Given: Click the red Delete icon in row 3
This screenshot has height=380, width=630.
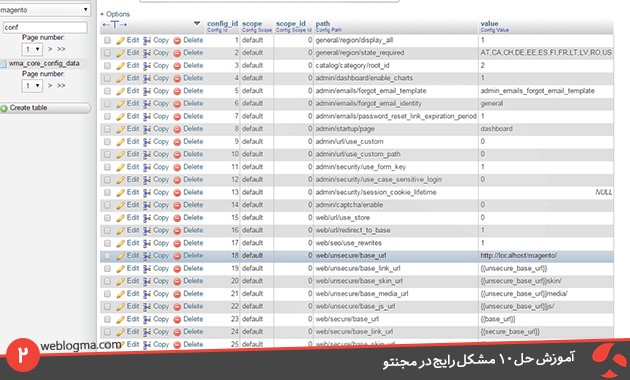Looking at the screenshot, I should 177,66.
